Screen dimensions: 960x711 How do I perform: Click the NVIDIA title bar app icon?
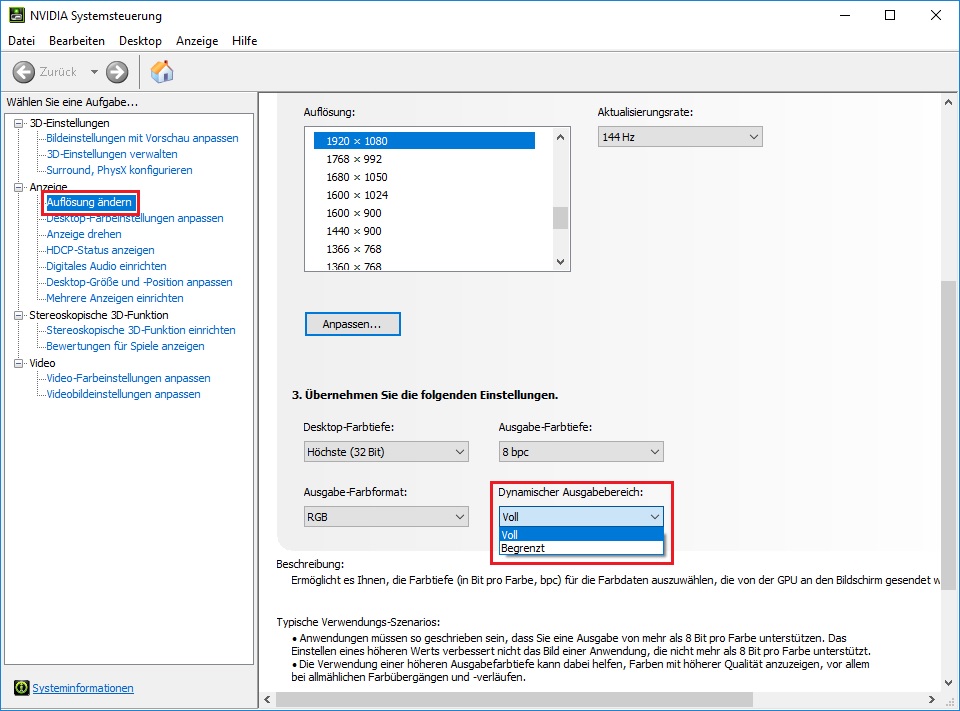(17, 15)
